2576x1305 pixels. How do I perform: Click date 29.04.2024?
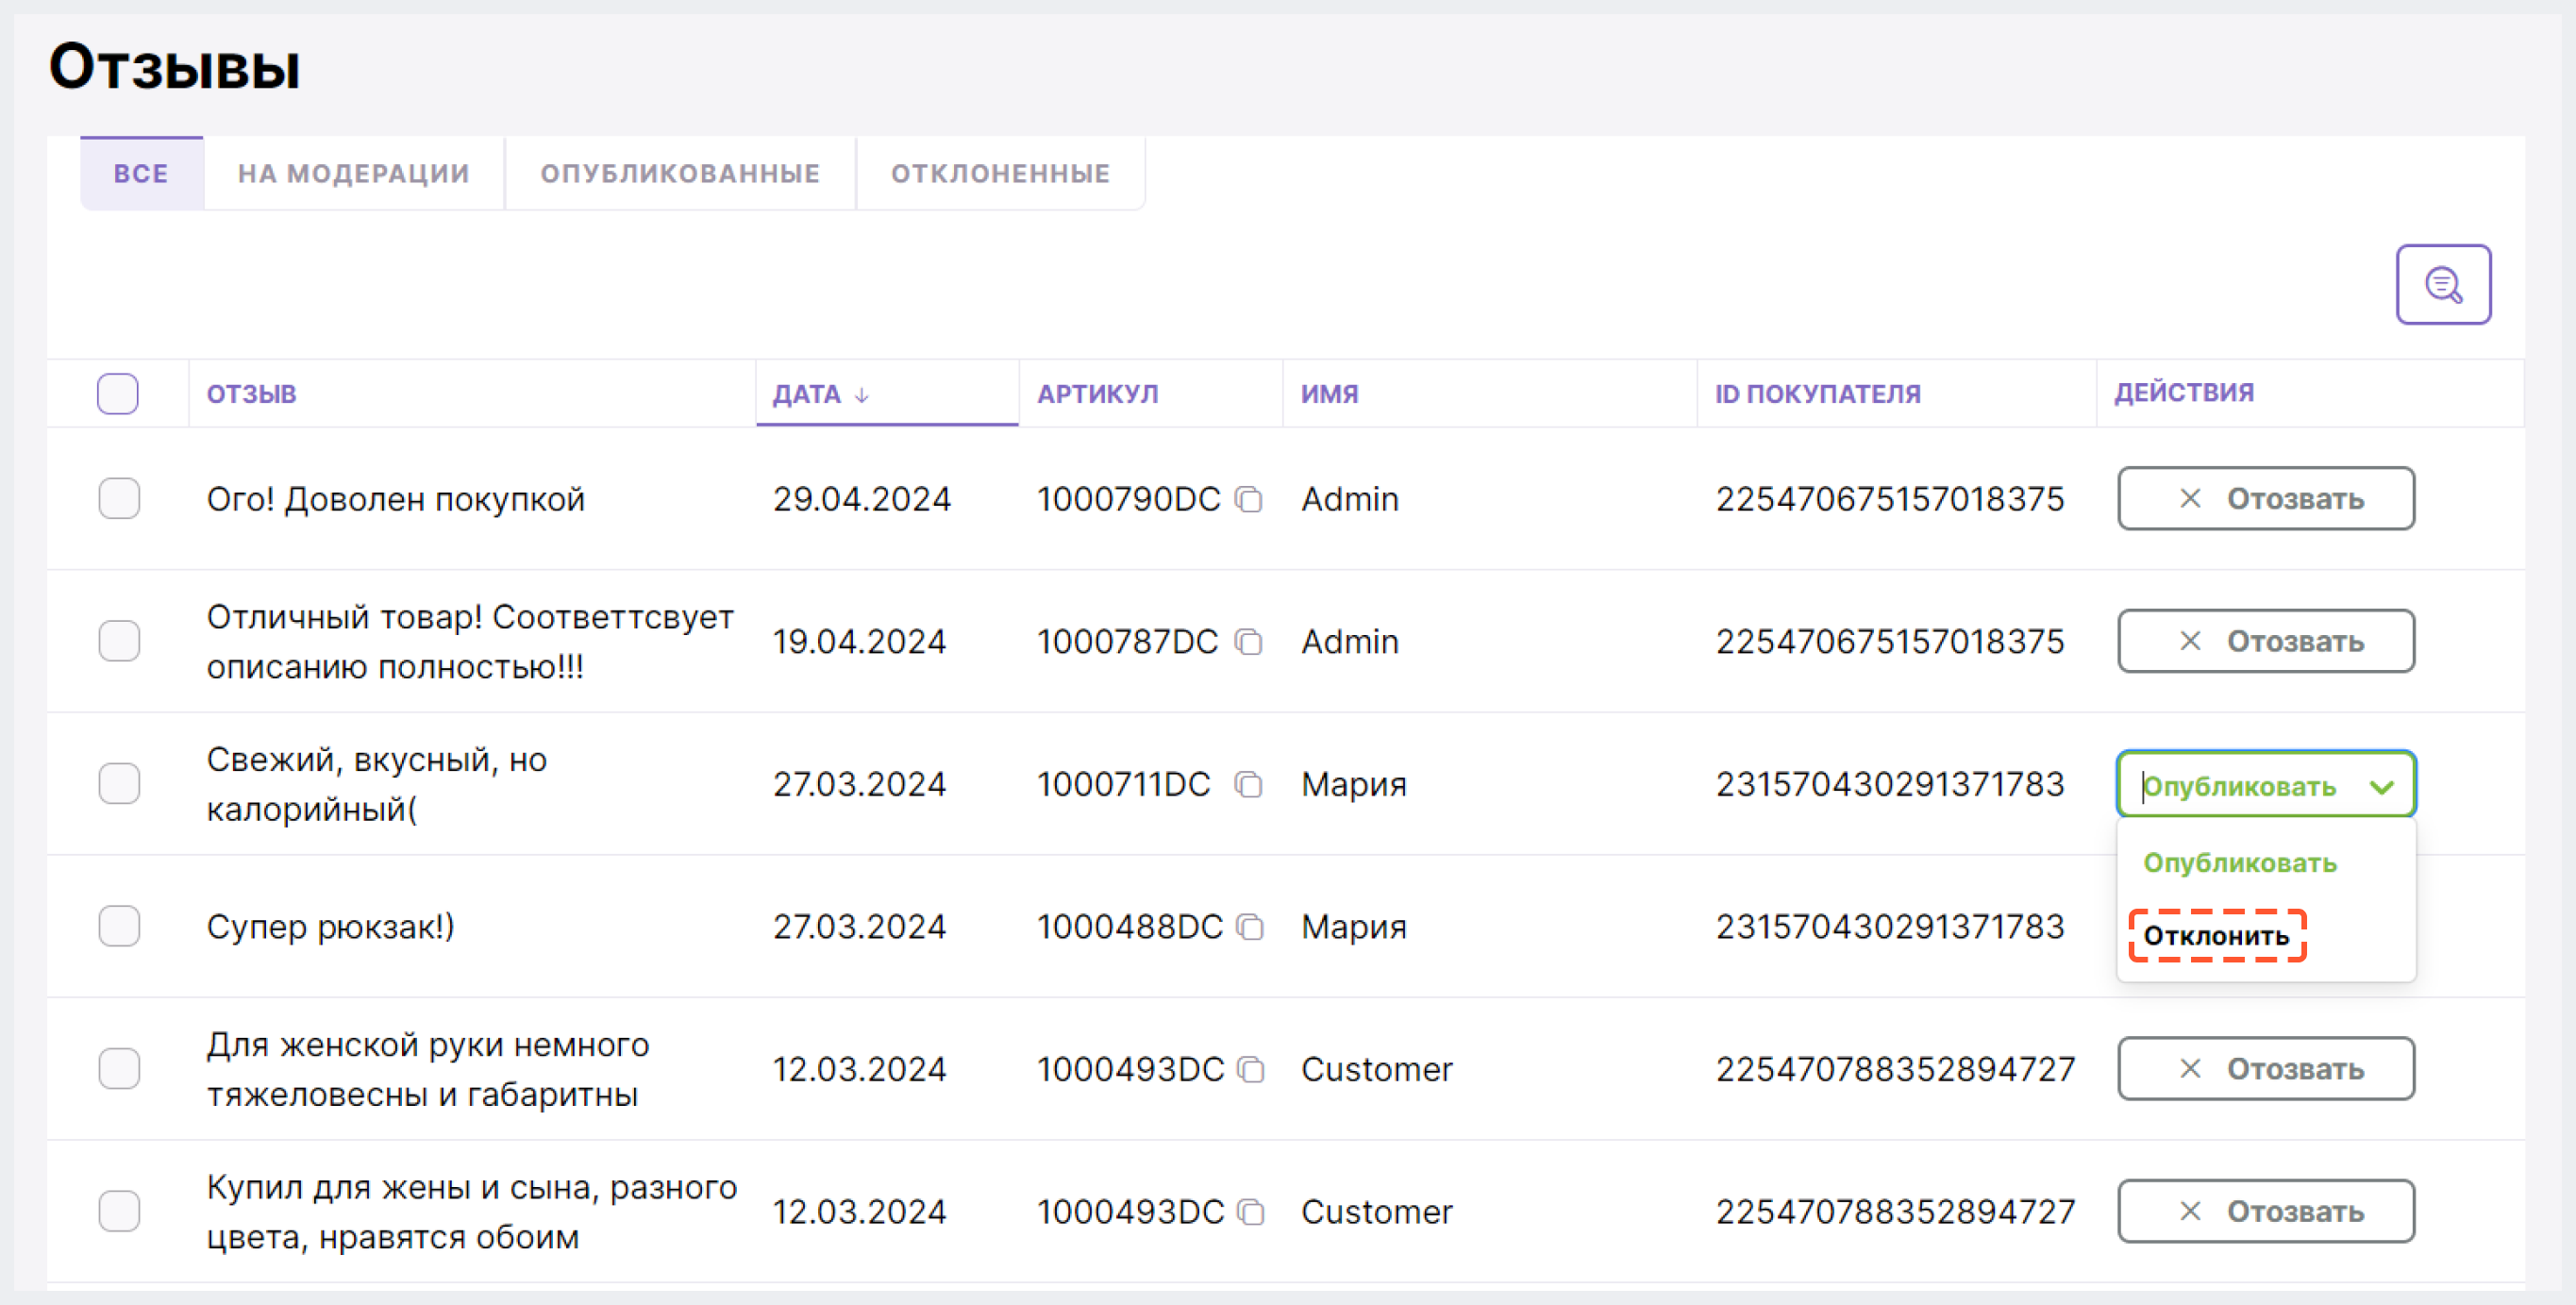(861, 499)
